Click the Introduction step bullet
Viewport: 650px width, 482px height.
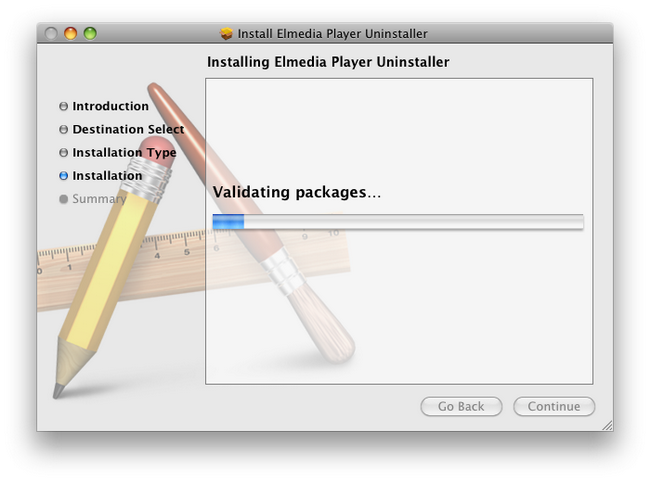pos(63,107)
